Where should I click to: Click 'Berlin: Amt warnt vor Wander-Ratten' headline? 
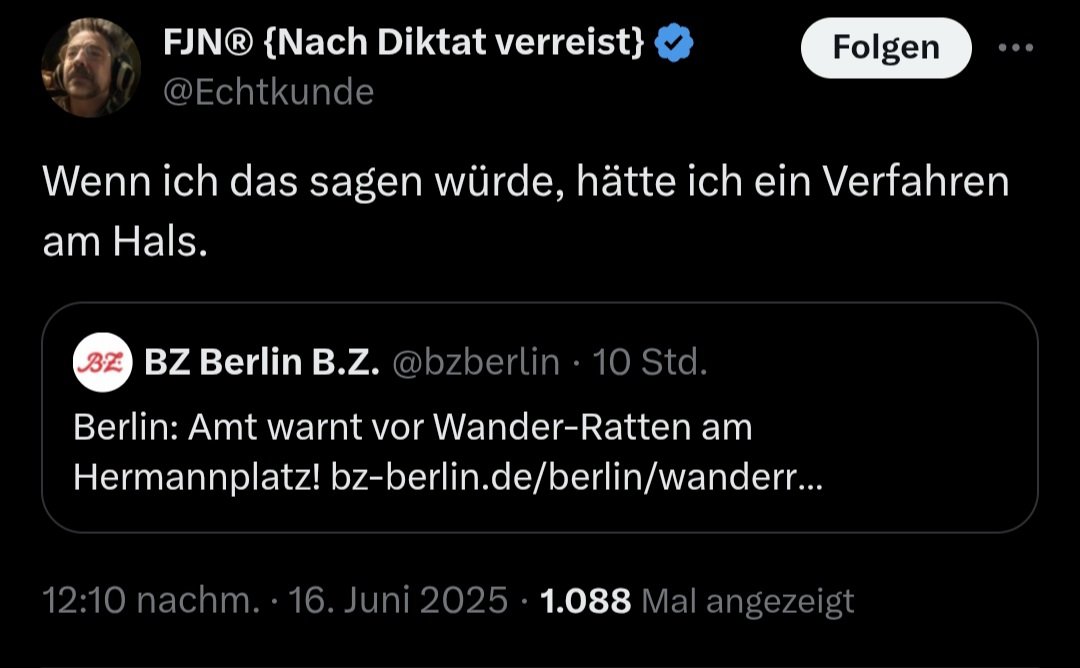coord(412,427)
